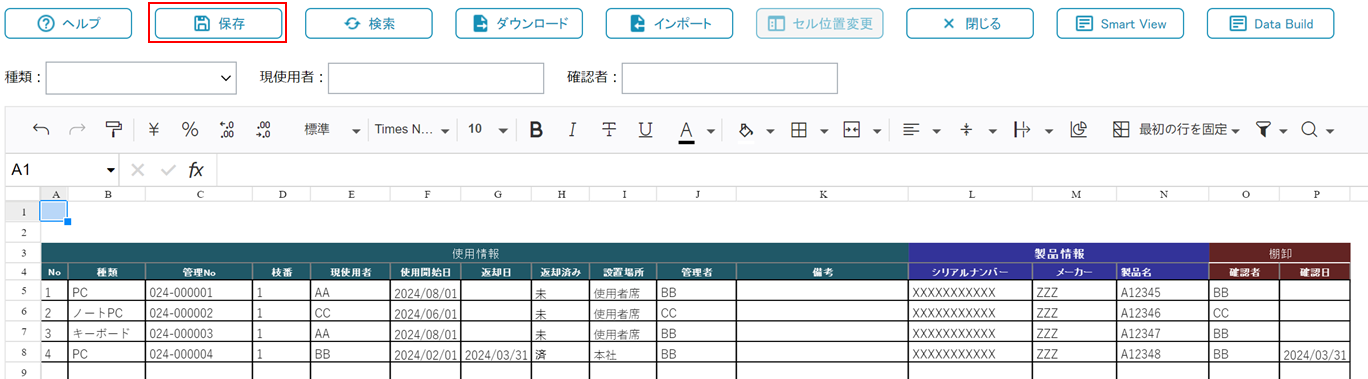
Task: Click the ダウンロード button
Action: pyautogui.click(x=519, y=23)
